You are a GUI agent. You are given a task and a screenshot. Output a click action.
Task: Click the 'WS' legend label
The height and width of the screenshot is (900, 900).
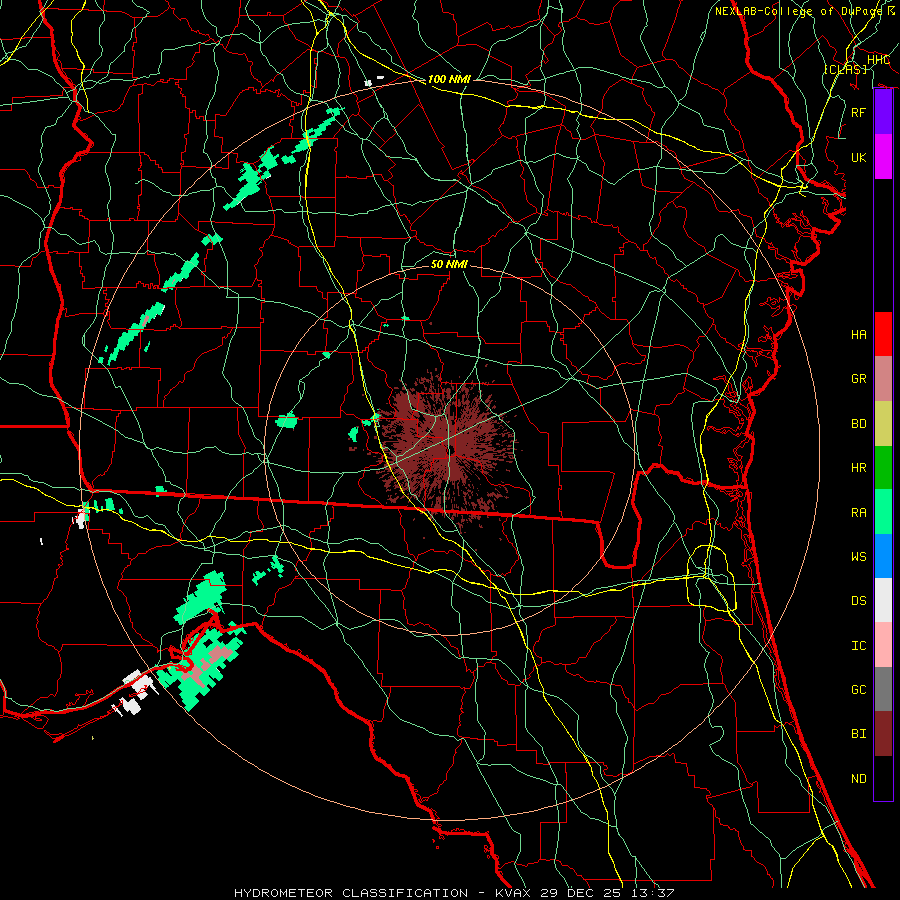(859, 557)
